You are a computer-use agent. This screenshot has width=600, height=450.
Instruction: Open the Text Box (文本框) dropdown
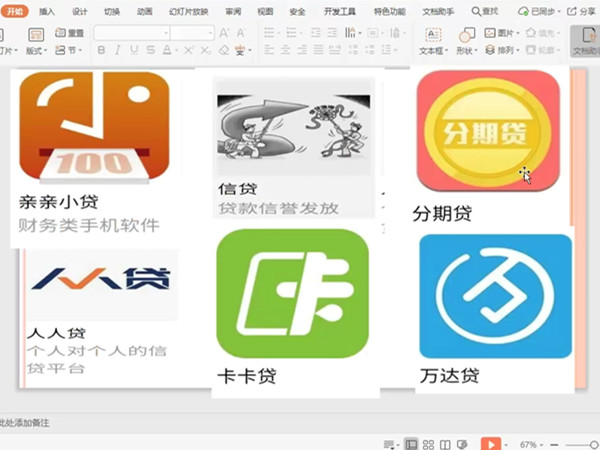[433, 51]
